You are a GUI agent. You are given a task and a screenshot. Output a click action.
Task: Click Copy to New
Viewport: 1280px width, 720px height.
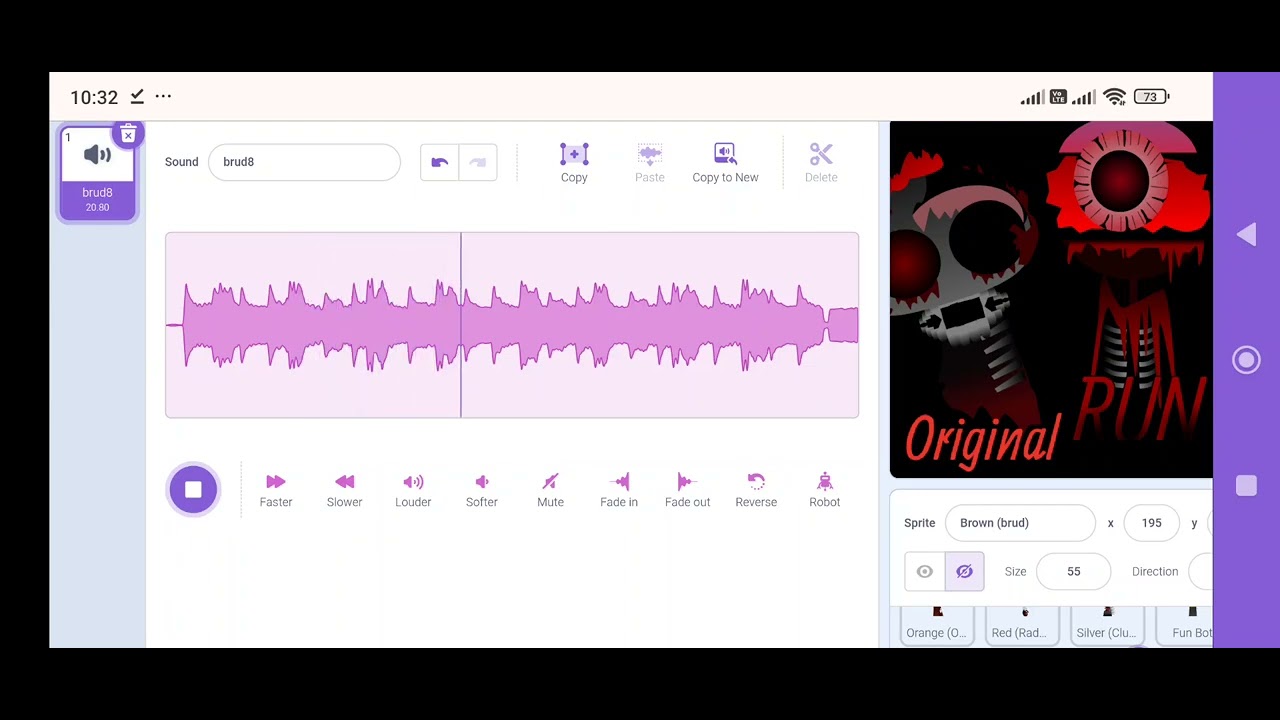coord(725,163)
